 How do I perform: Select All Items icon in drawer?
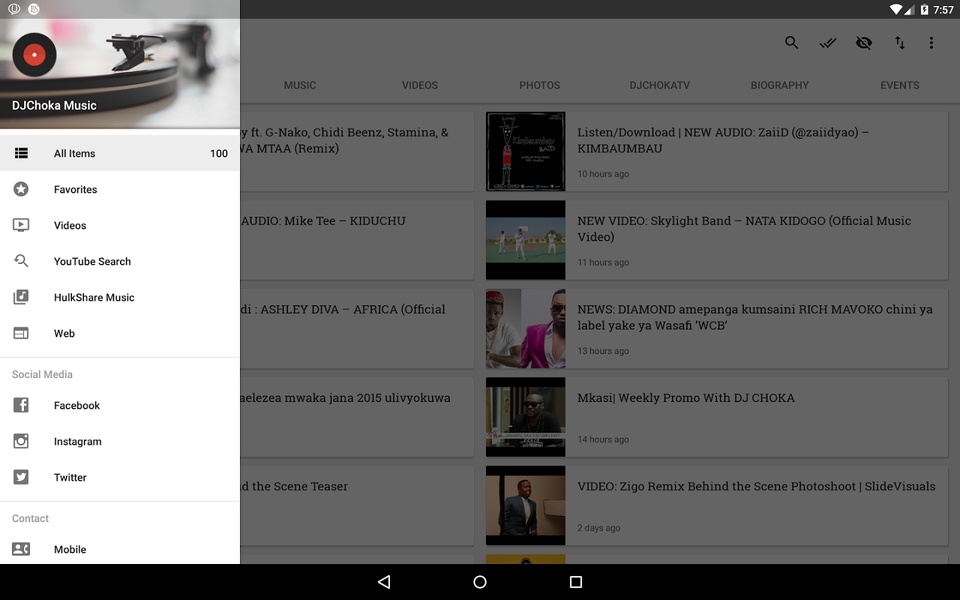[21, 153]
